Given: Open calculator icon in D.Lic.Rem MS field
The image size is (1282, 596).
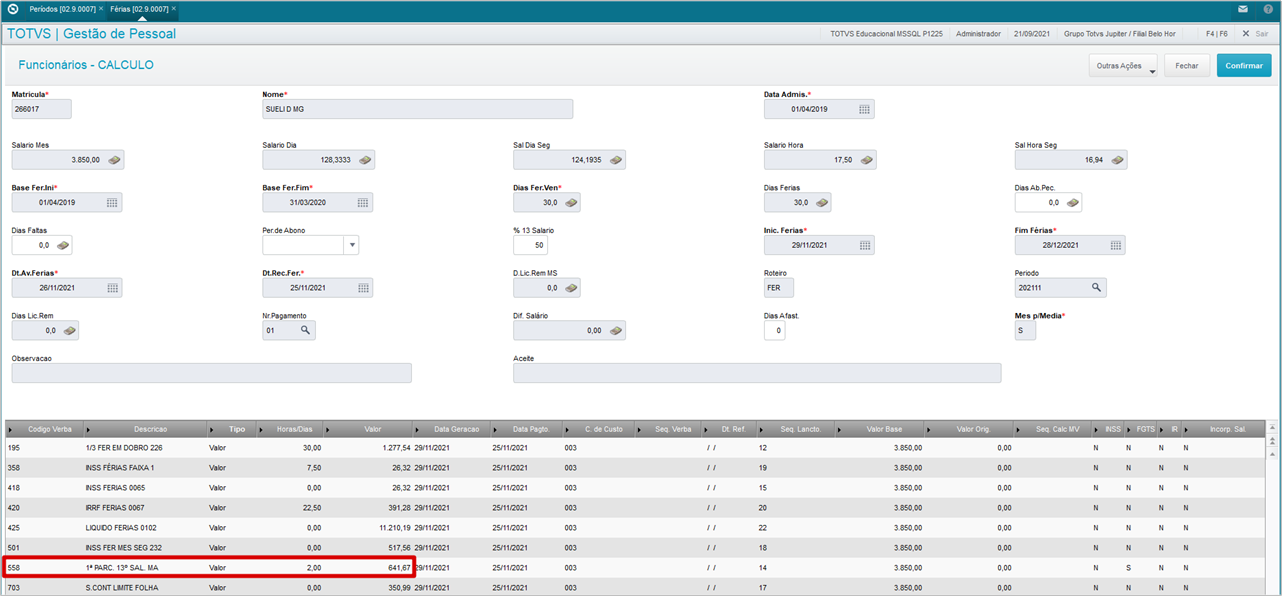Looking at the screenshot, I should (570, 288).
